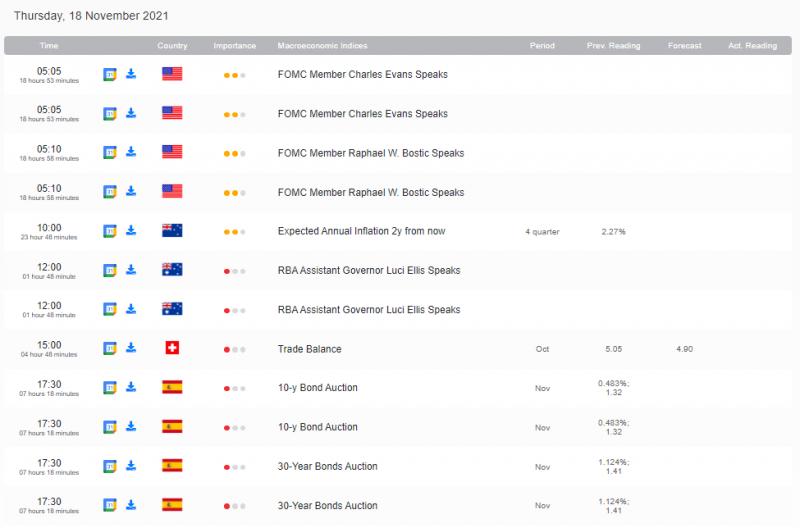Click the Switzerland flag in Trade Balance row

(x=172, y=348)
